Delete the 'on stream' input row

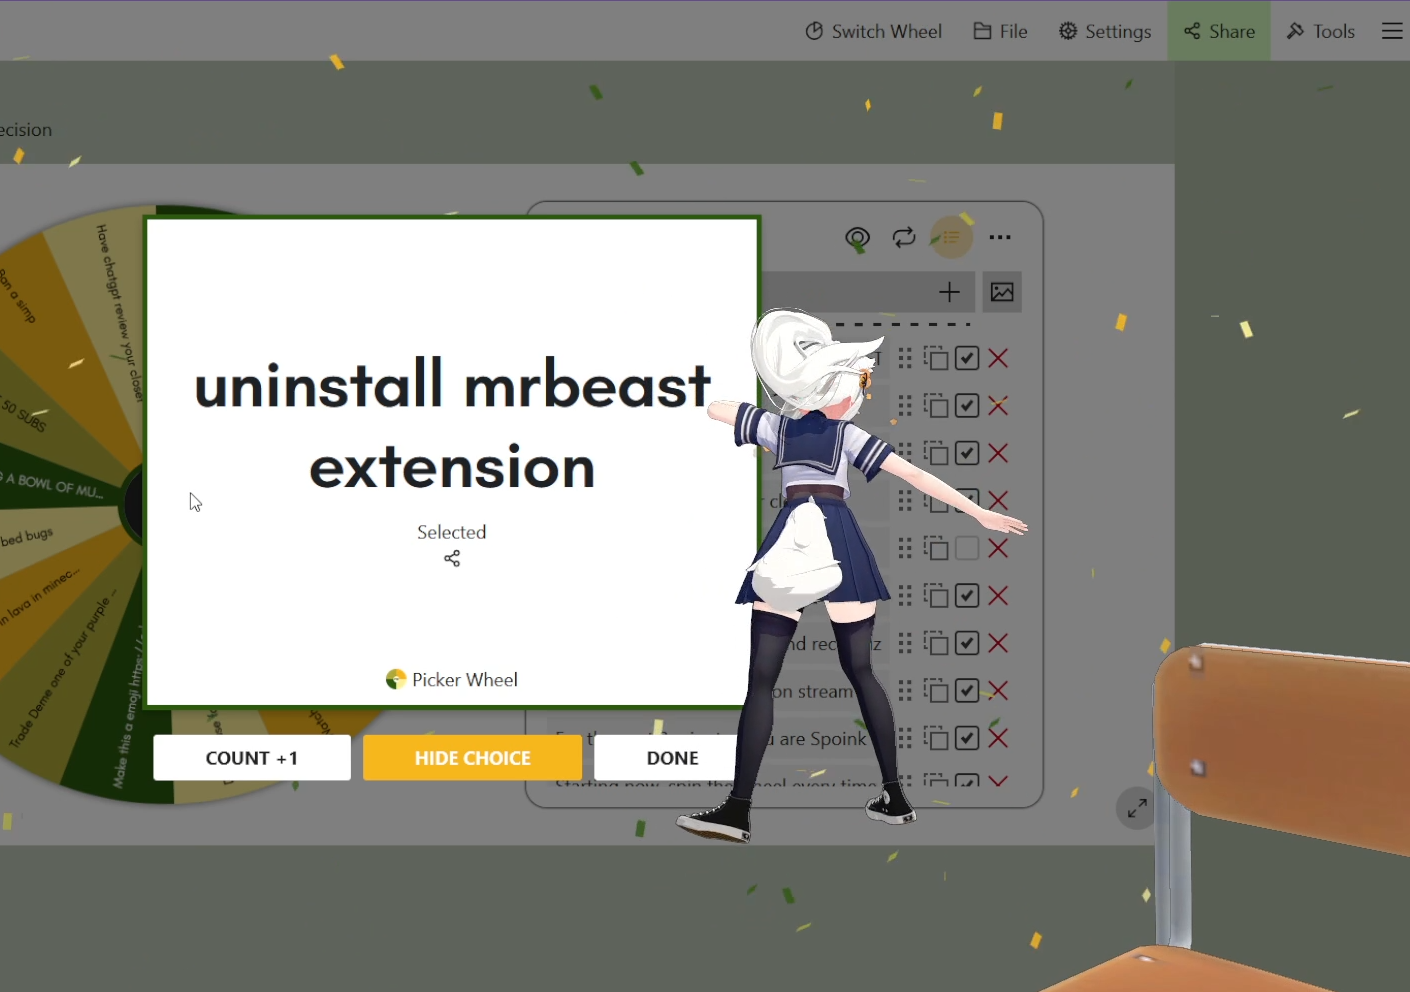[998, 691]
